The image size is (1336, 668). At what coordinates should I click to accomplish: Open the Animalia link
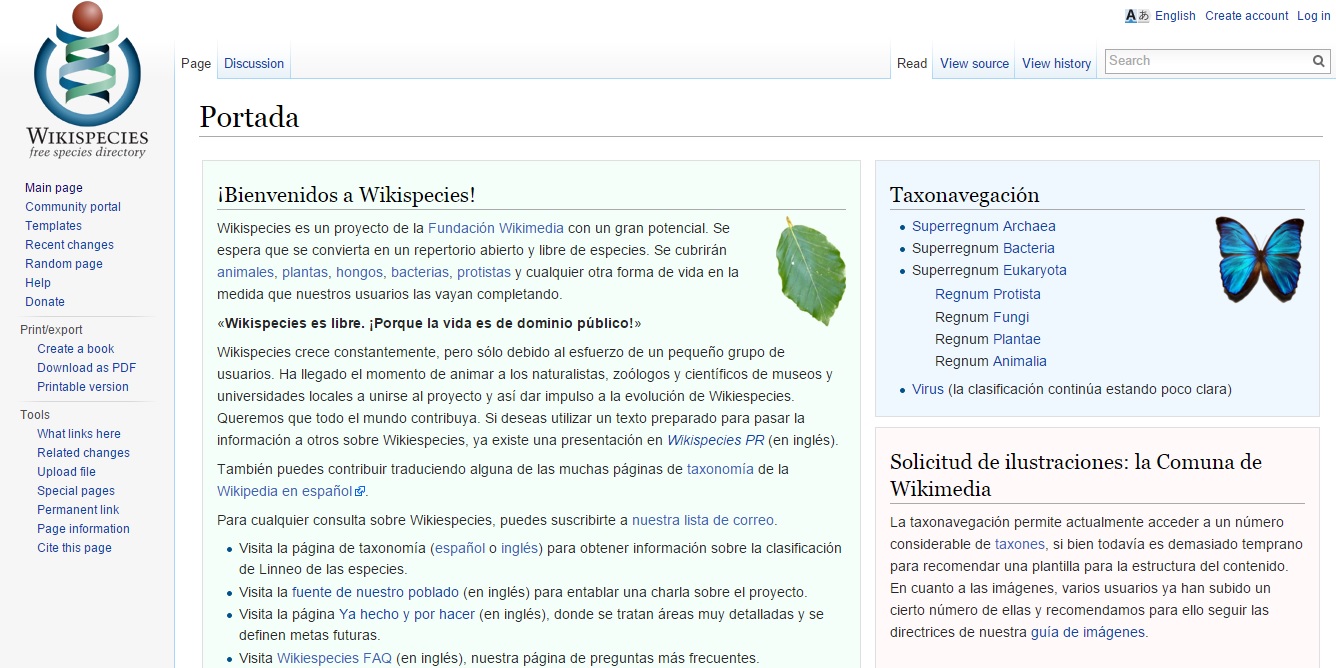(x=1020, y=361)
